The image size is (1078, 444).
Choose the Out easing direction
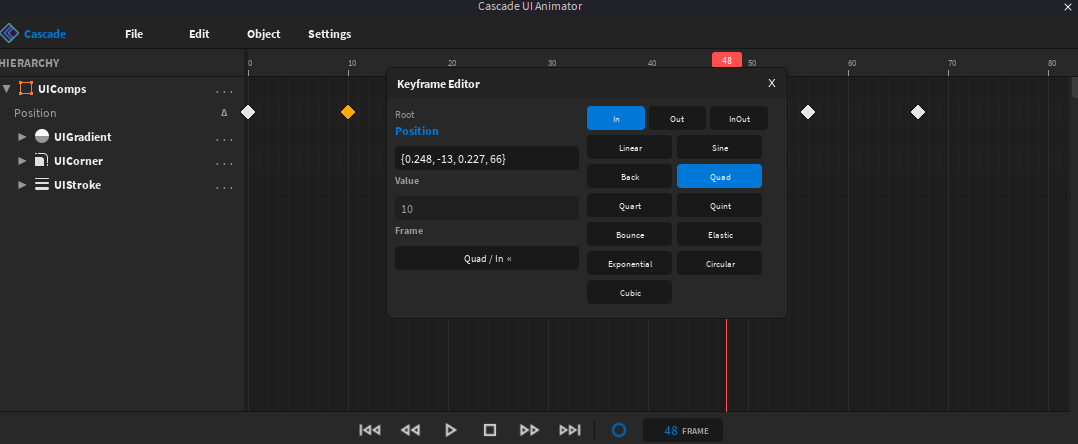pos(677,118)
